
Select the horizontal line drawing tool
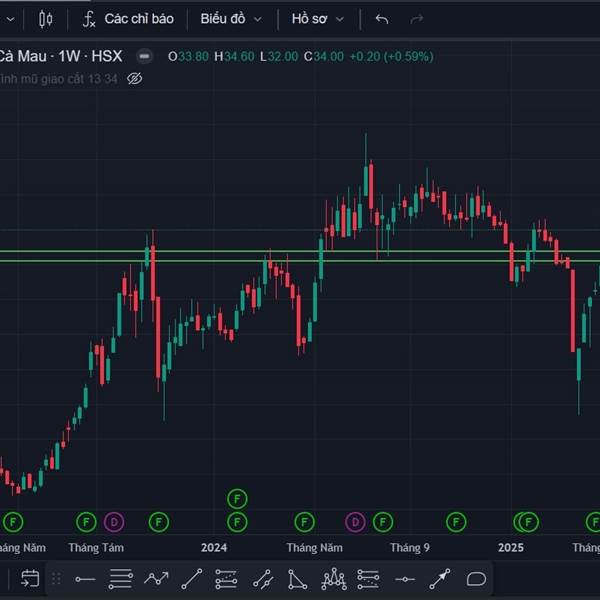[405, 579]
